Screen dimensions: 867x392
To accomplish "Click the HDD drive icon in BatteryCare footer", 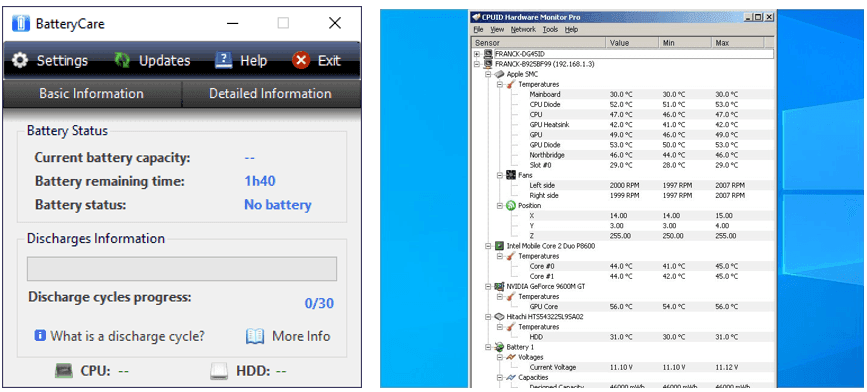I will pos(219,372).
